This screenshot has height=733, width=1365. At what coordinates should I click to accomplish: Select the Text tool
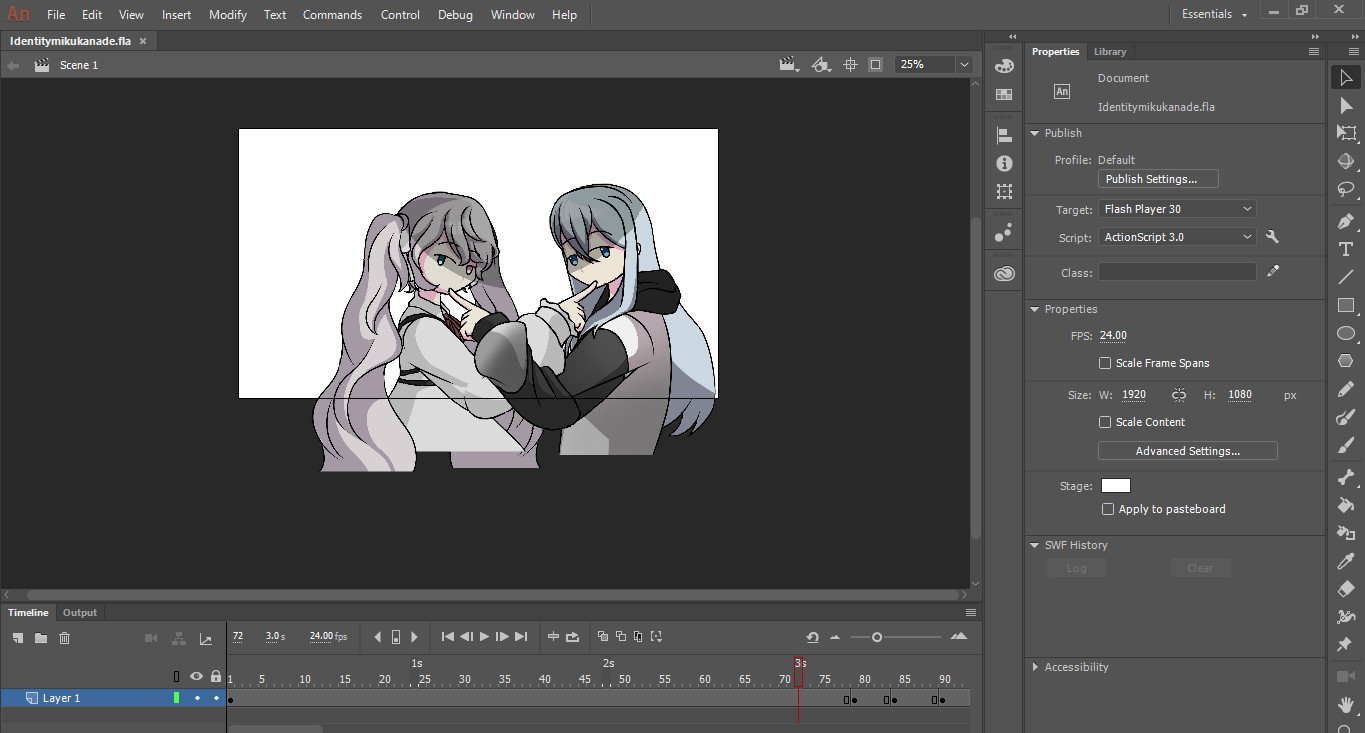(1346, 249)
